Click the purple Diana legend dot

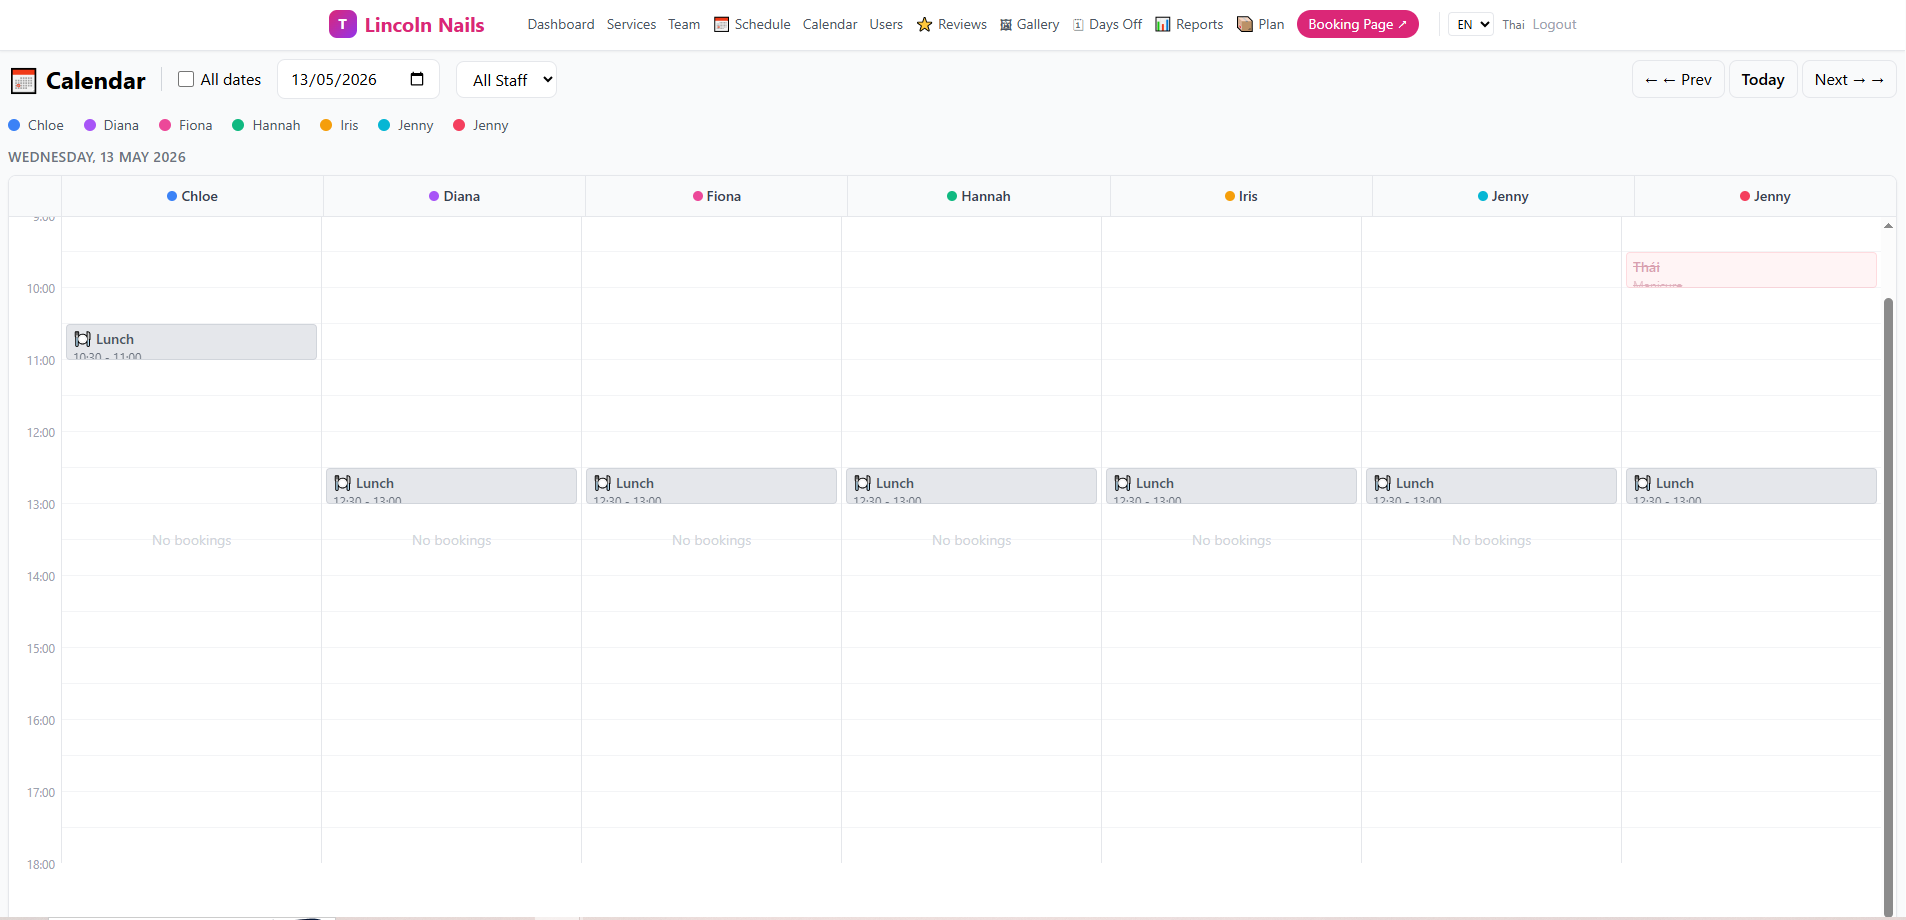(x=90, y=125)
